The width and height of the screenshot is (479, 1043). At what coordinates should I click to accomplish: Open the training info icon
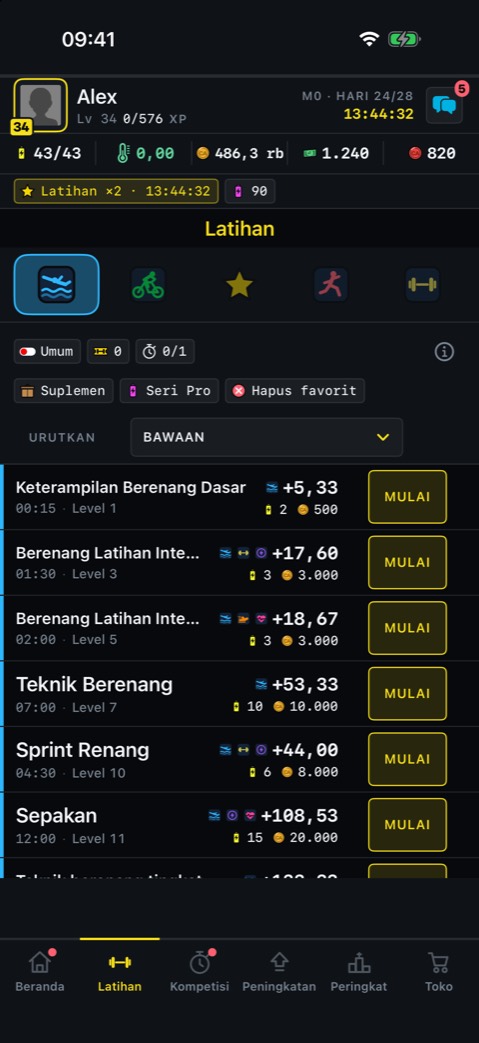pyautogui.click(x=444, y=352)
